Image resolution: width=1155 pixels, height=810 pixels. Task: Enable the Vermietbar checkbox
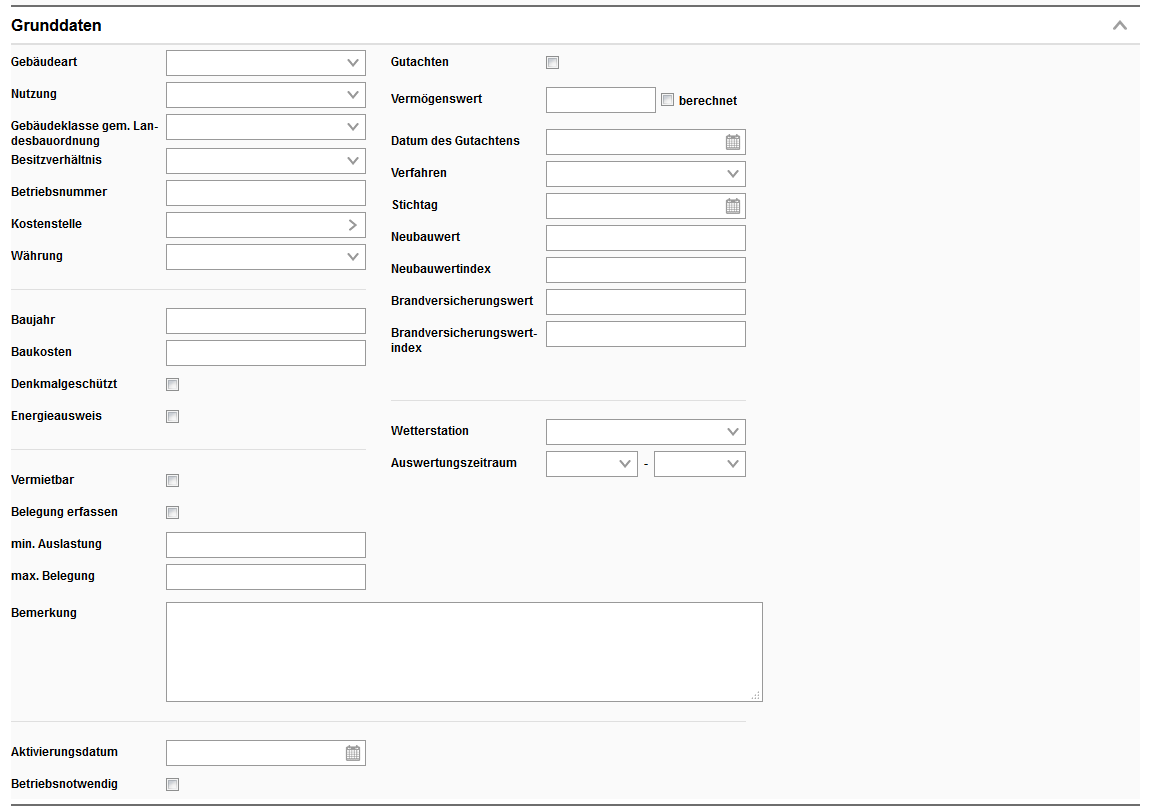tap(173, 481)
